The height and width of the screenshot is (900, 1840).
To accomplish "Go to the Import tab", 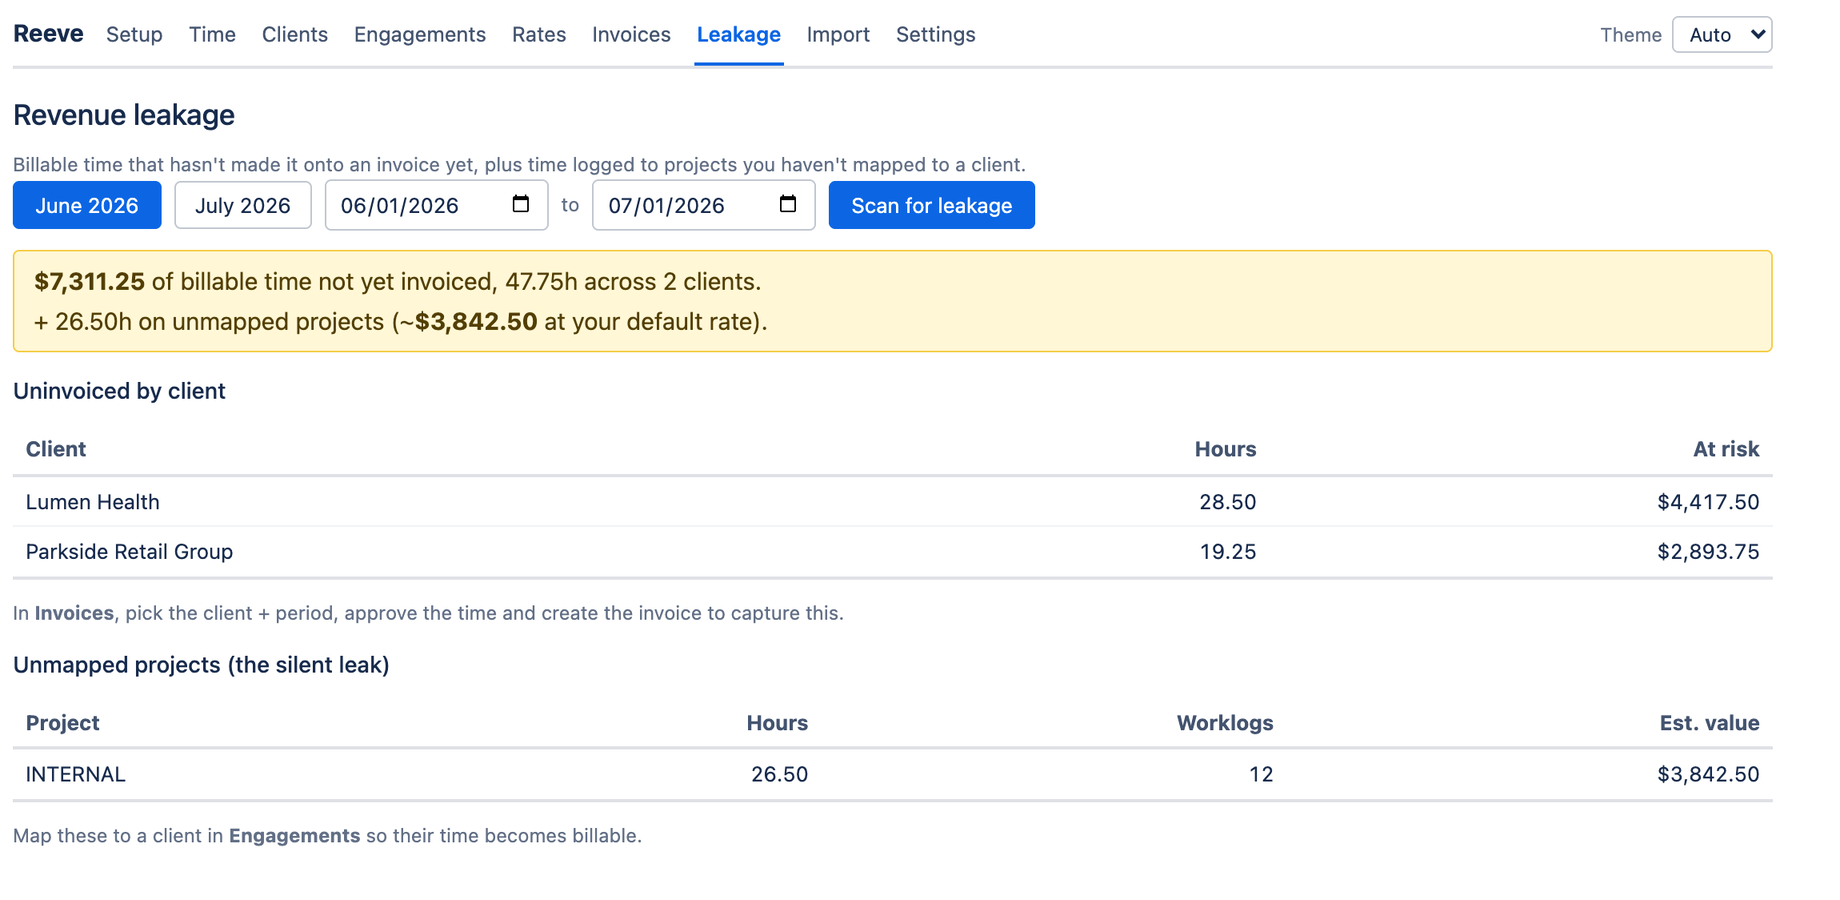I will [838, 35].
